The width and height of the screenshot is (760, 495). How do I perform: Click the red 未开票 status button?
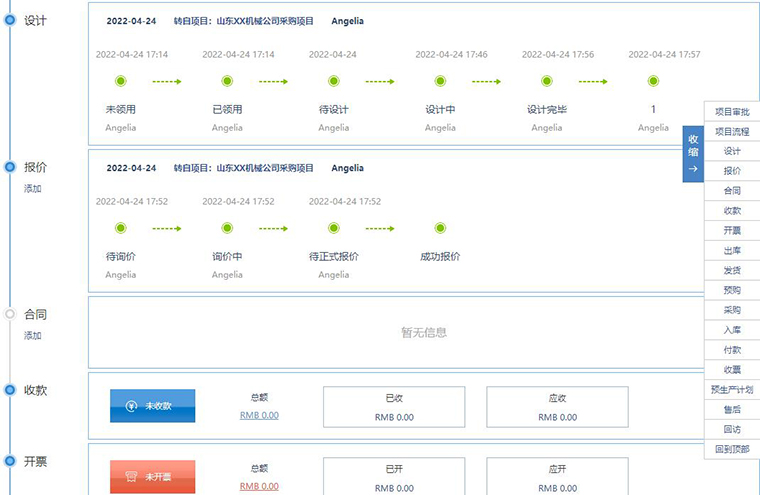153,477
